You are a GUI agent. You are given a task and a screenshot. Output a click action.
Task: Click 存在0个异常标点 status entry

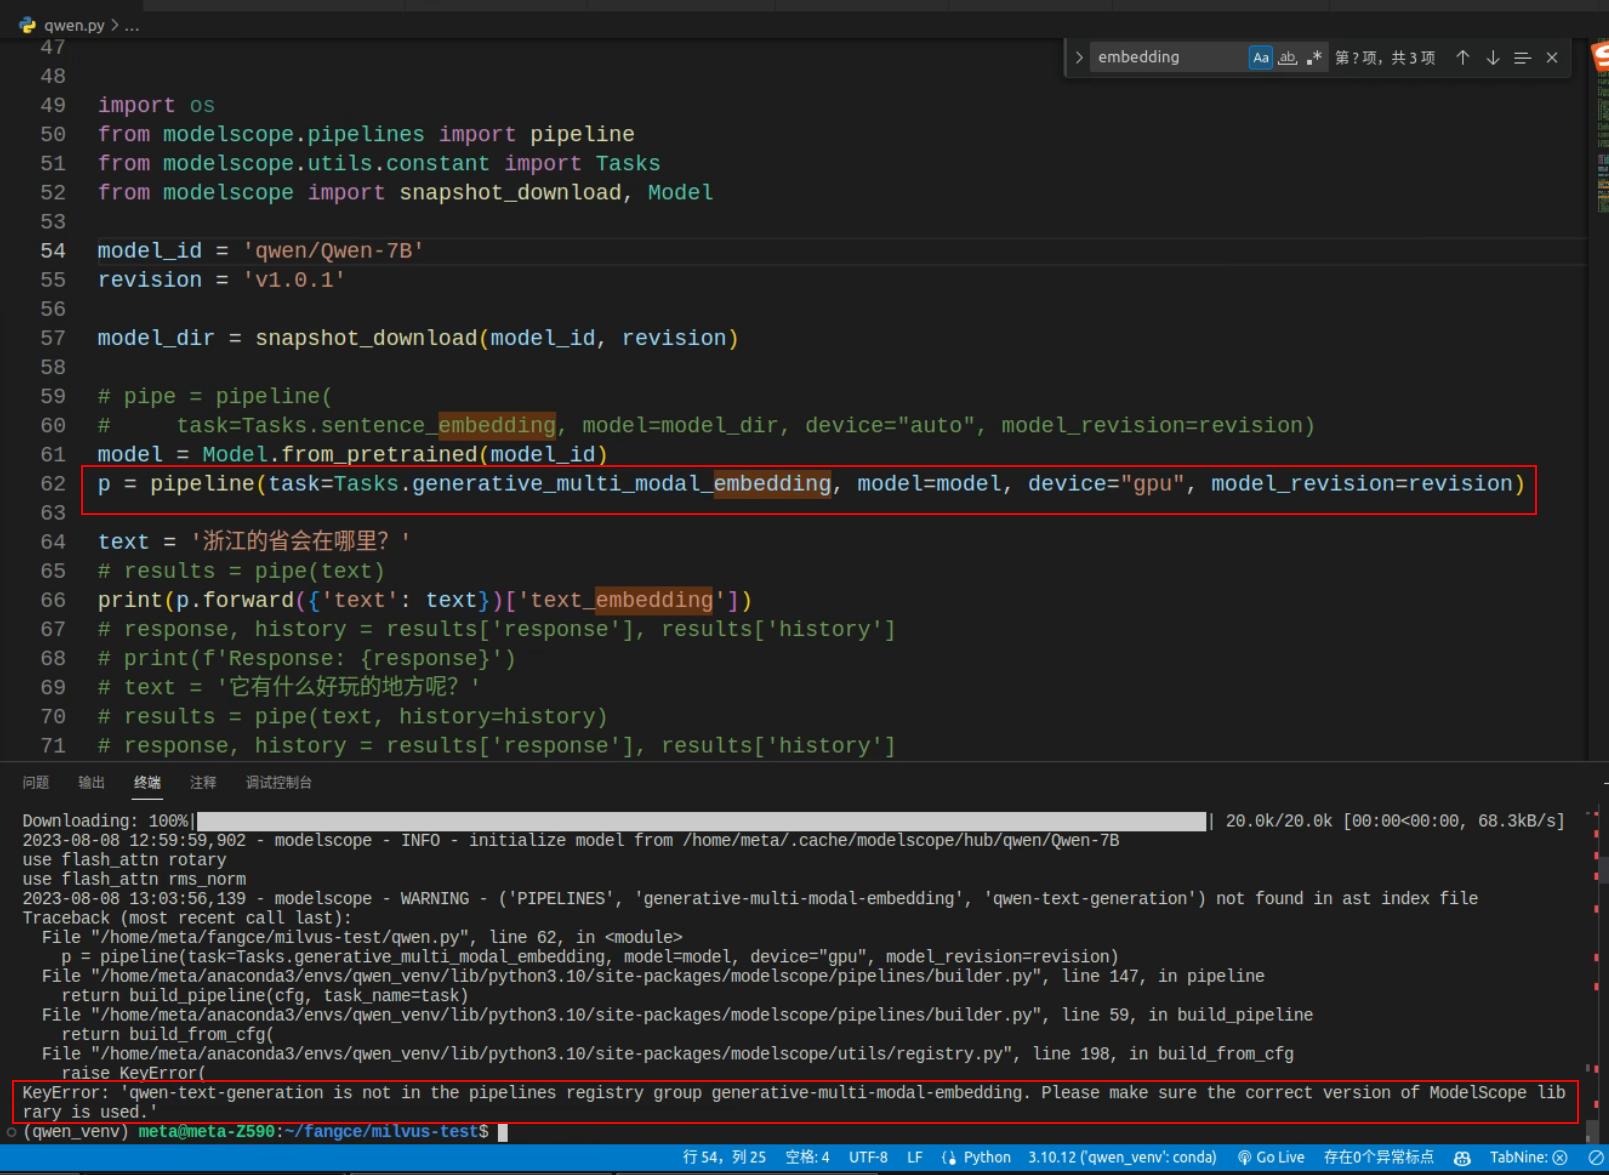[1378, 1157]
